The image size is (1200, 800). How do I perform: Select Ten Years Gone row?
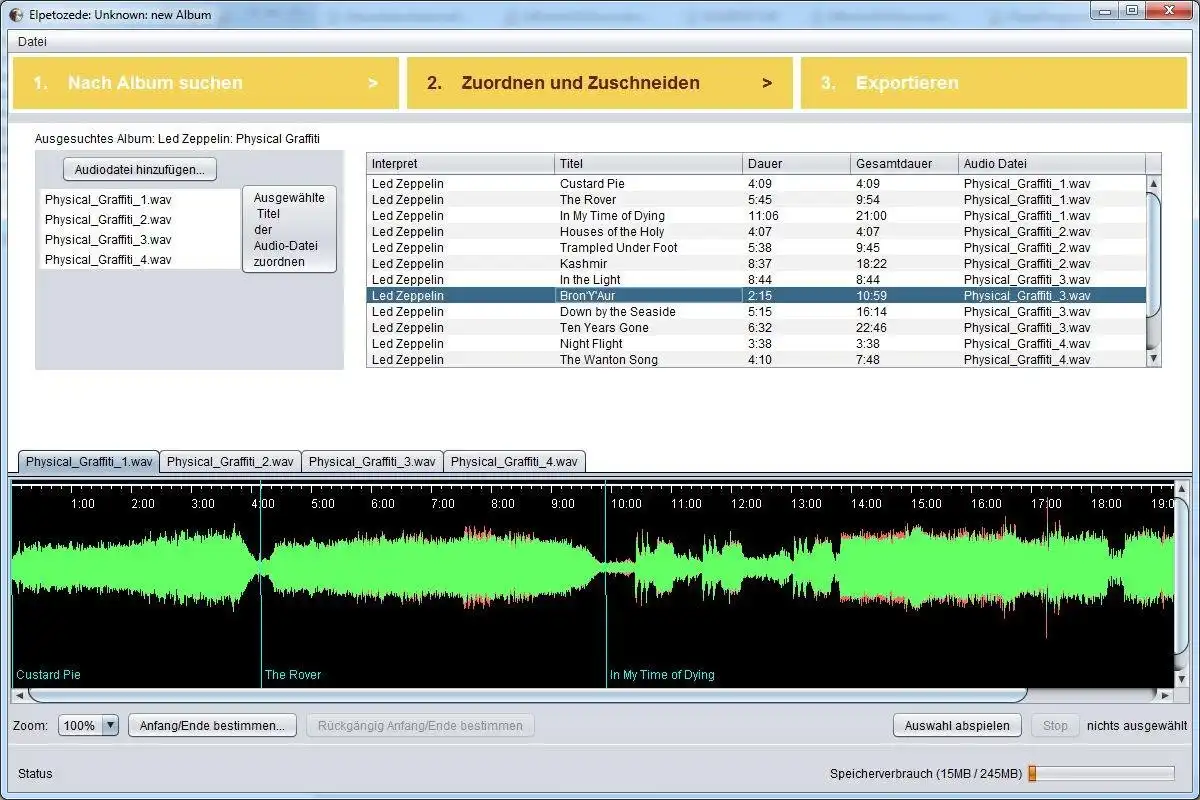(756, 328)
